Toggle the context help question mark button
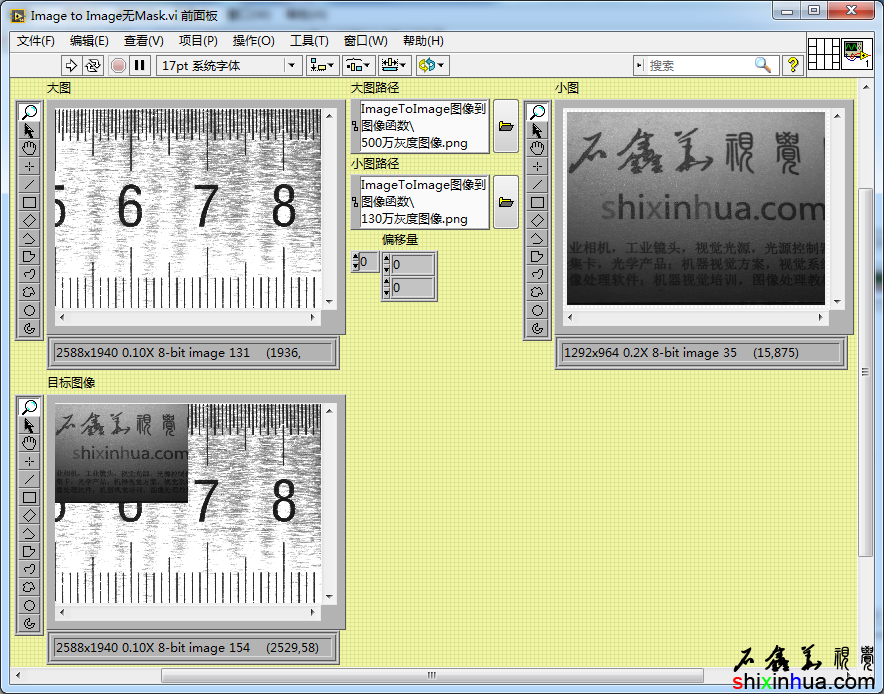This screenshot has height=694, width=884. pos(792,65)
